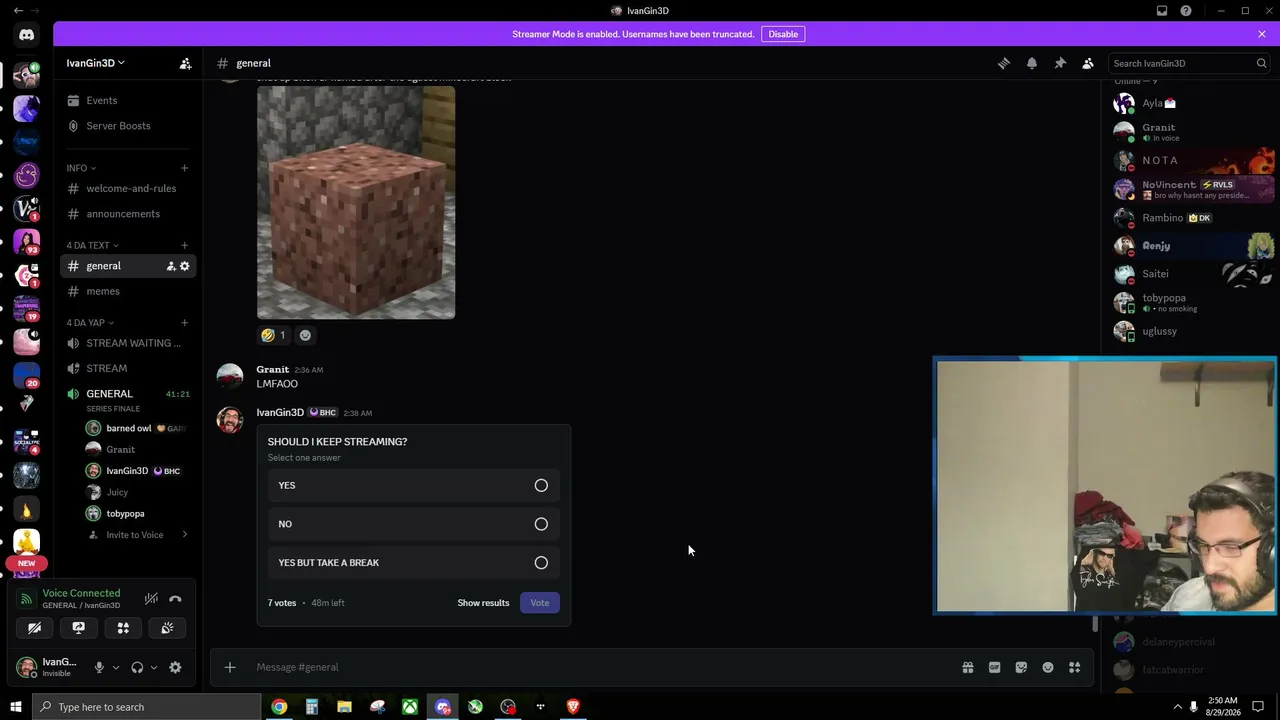Create a channel in the INFO category
Viewport: 1280px width, 720px height.
pyautogui.click(x=184, y=168)
